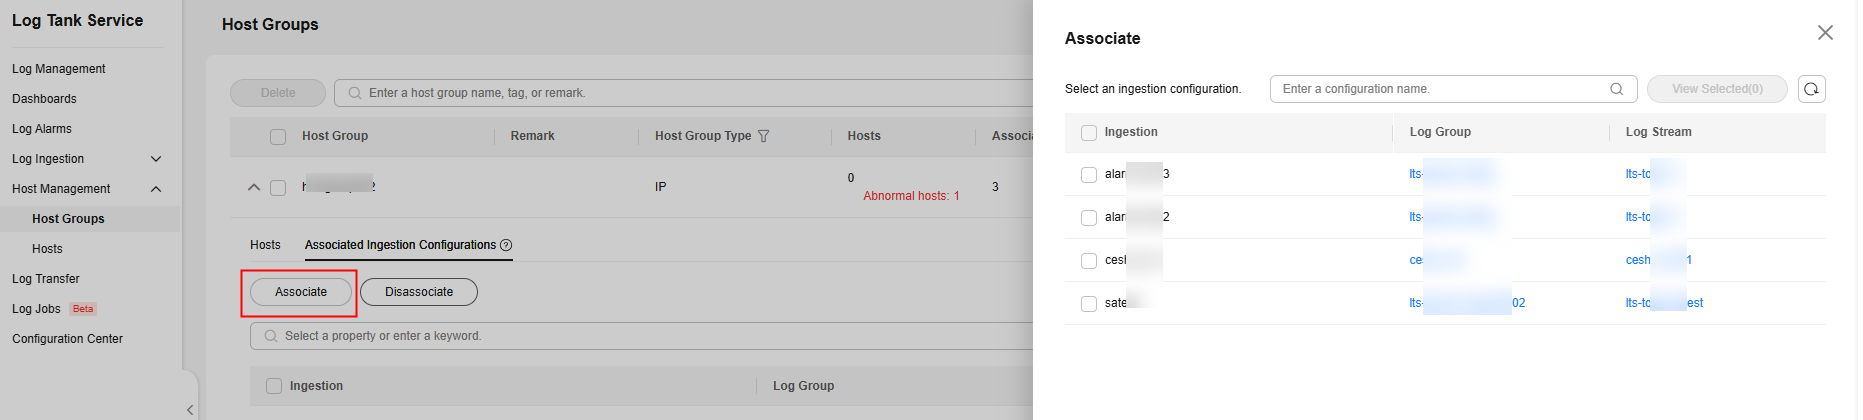Viewport: 1863px width, 420px height.
Task: Click the Associate button
Action: pyautogui.click(x=300, y=292)
